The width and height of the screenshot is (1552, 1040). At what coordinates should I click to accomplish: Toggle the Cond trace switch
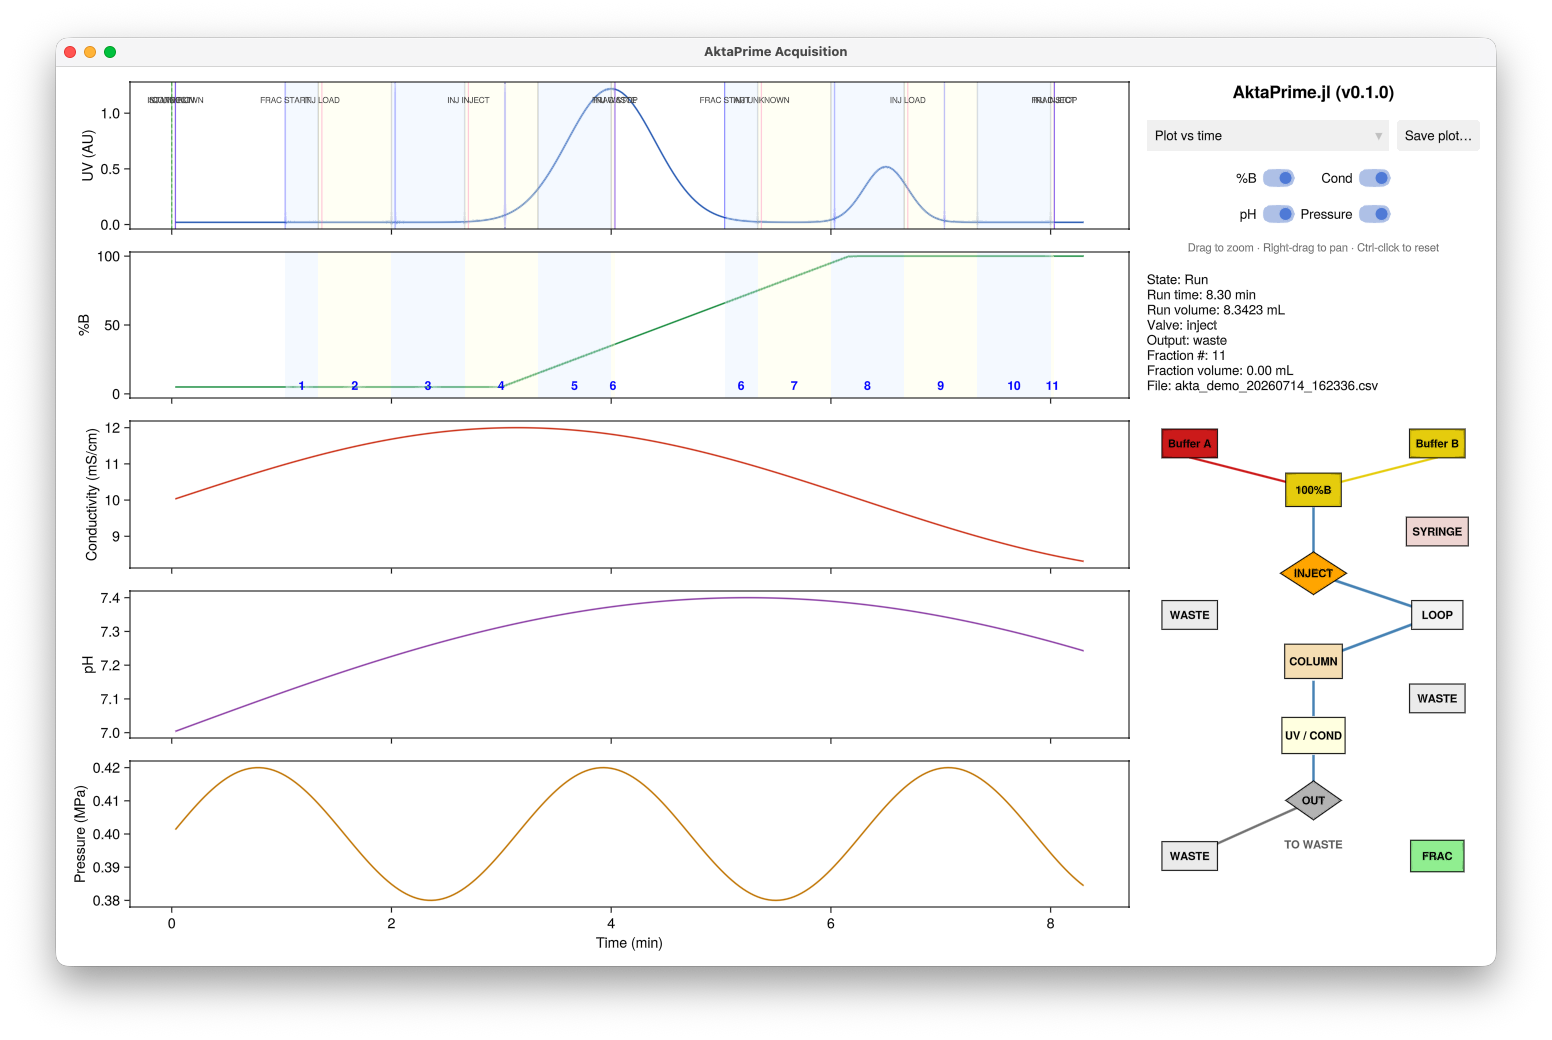coord(1374,178)
